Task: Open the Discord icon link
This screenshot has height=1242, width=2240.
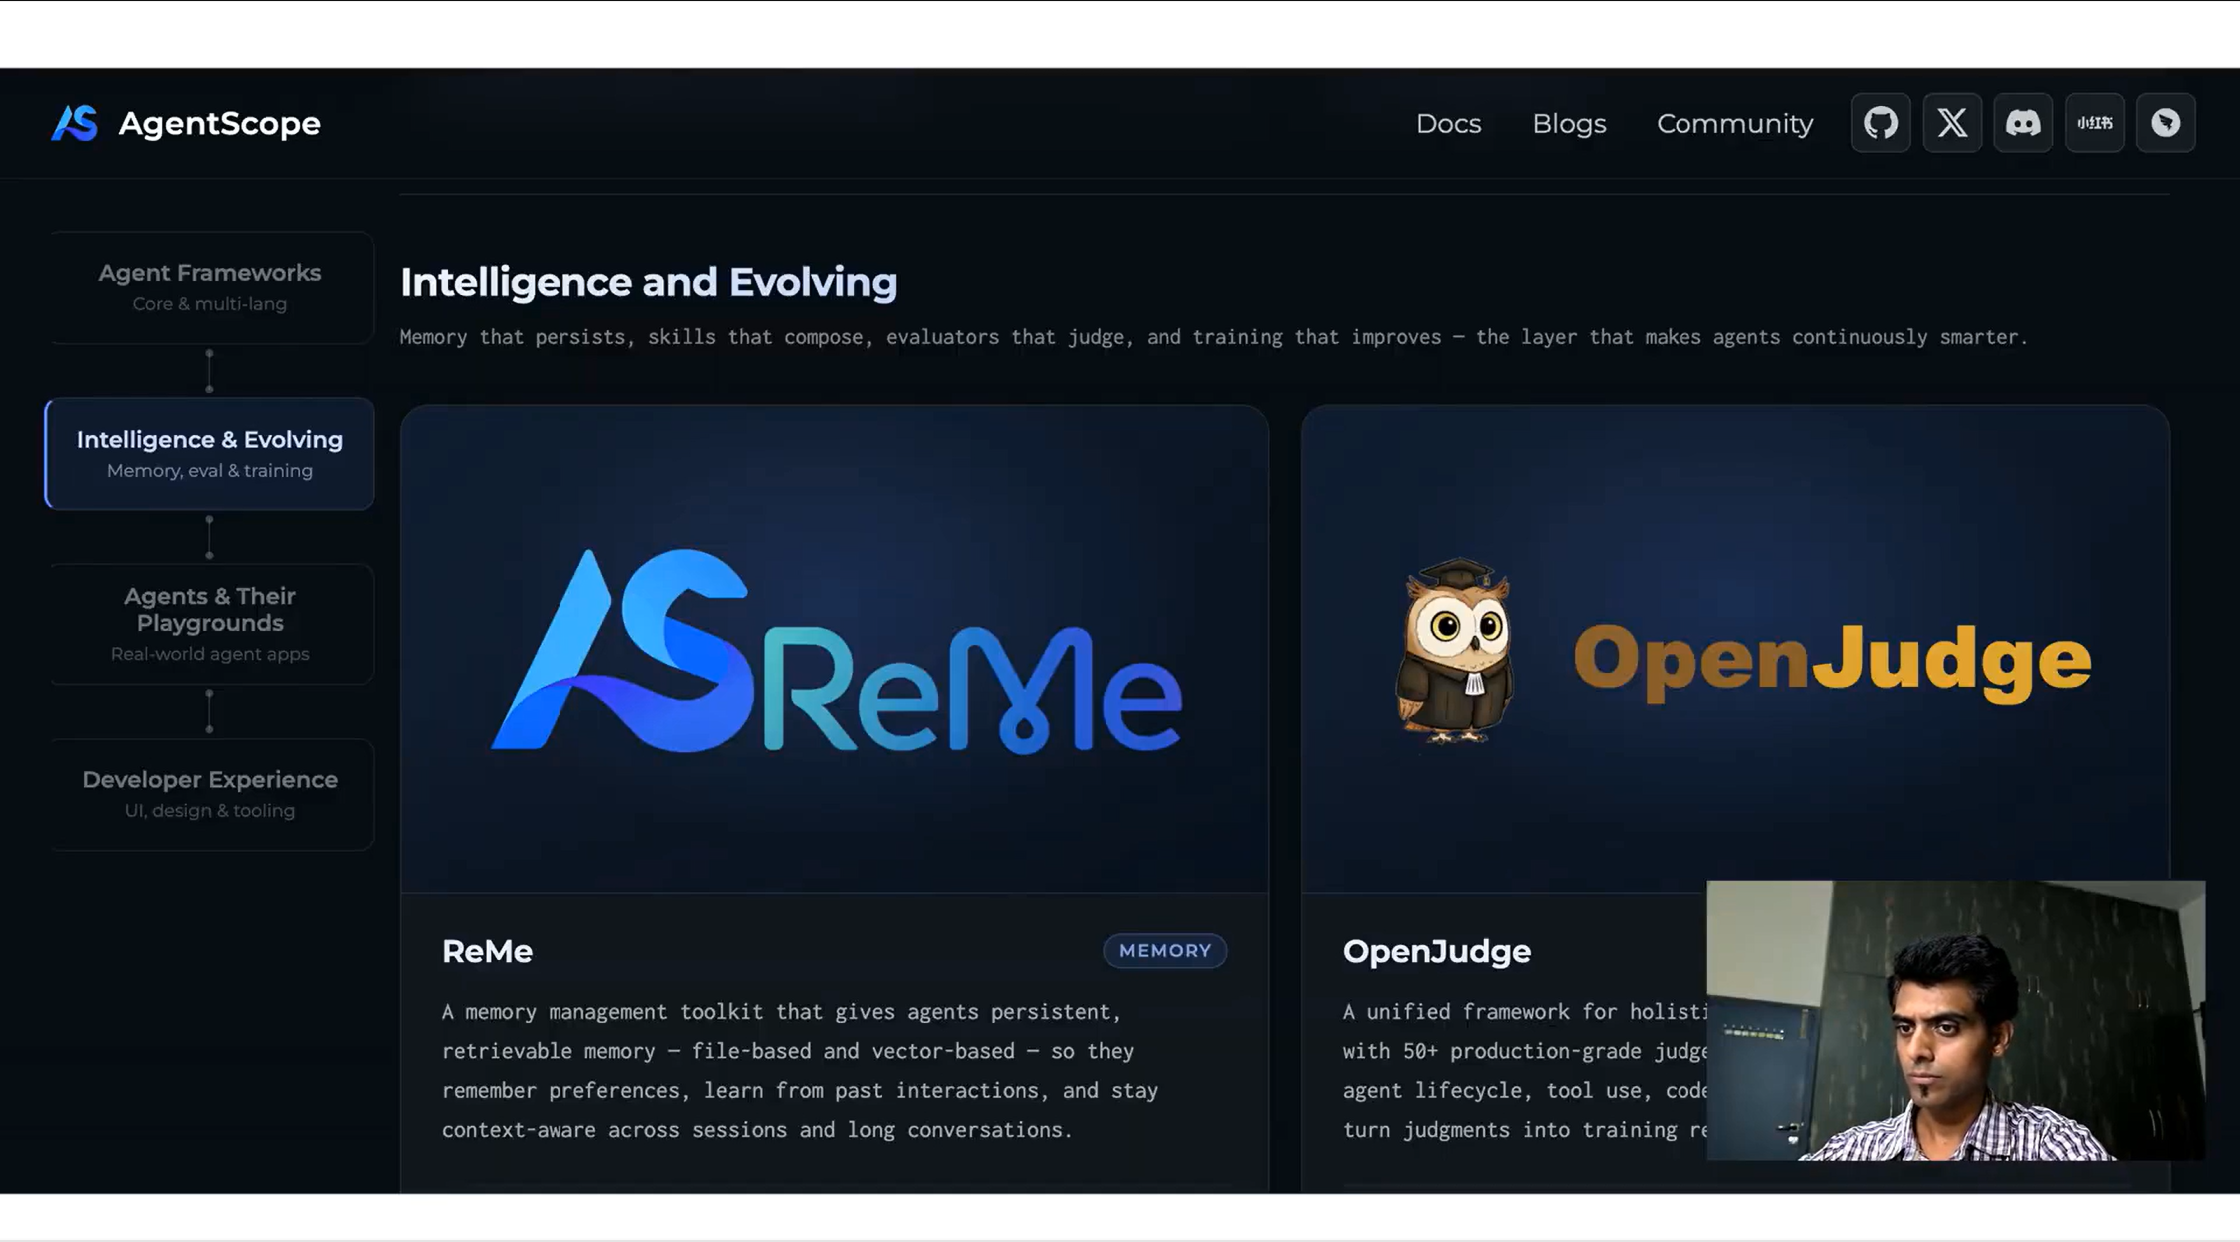Action: point(2023,123)
